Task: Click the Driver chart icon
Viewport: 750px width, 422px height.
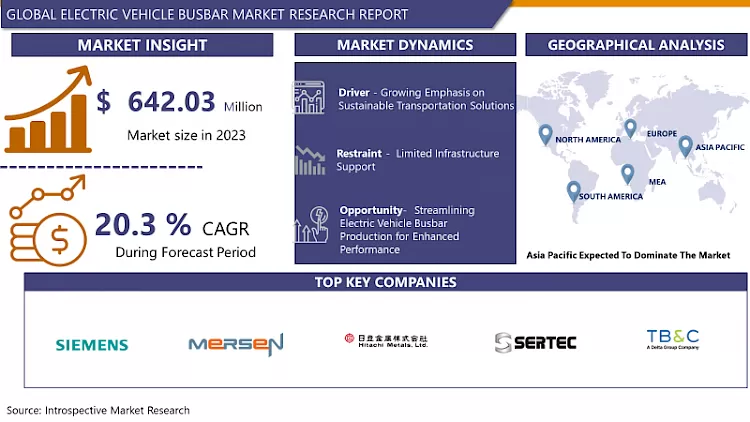Action: tap(309, 98)
